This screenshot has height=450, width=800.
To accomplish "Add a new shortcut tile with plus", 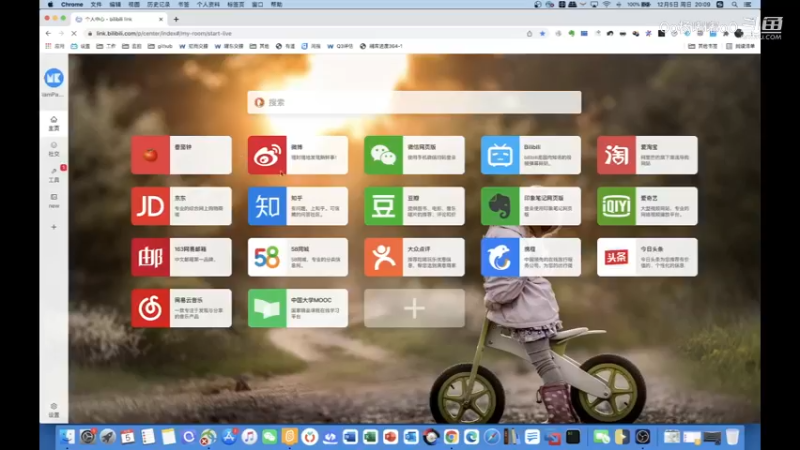I will 414,308.
